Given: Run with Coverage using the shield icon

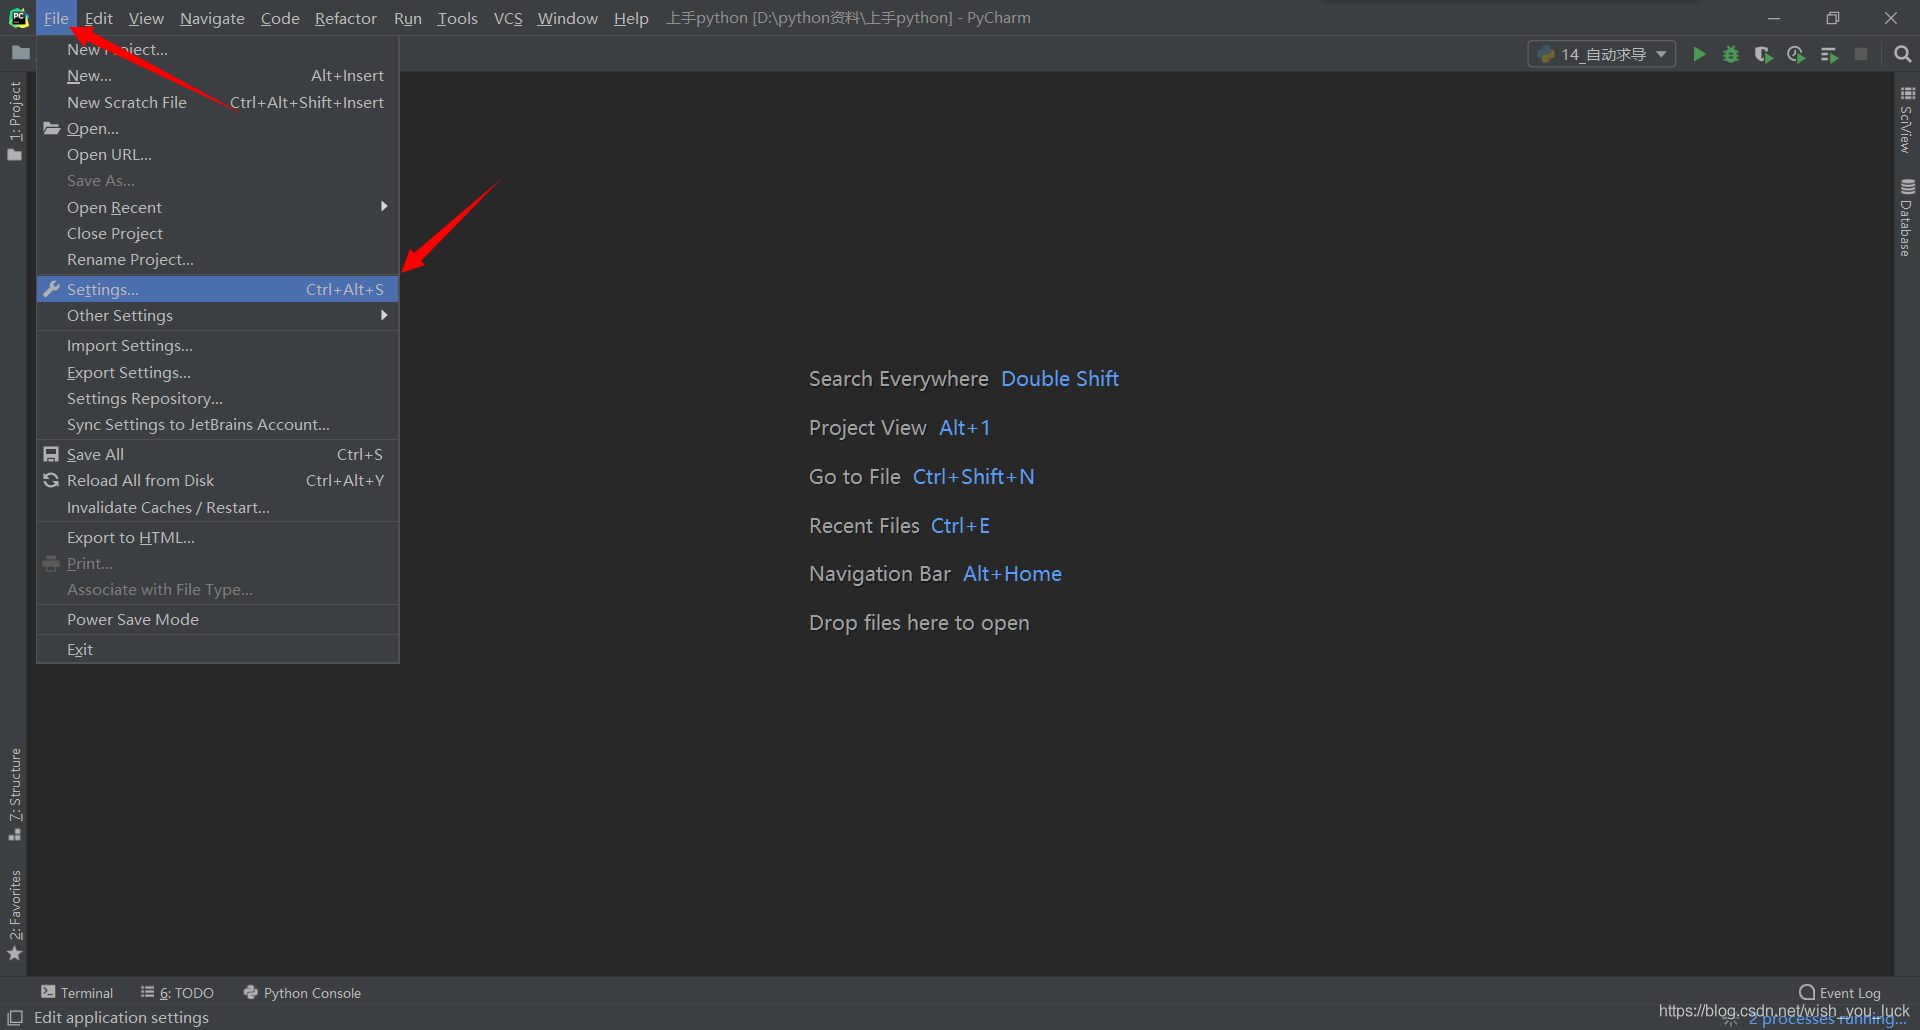Looking at the screenshot, I should tap(1763, 54).
